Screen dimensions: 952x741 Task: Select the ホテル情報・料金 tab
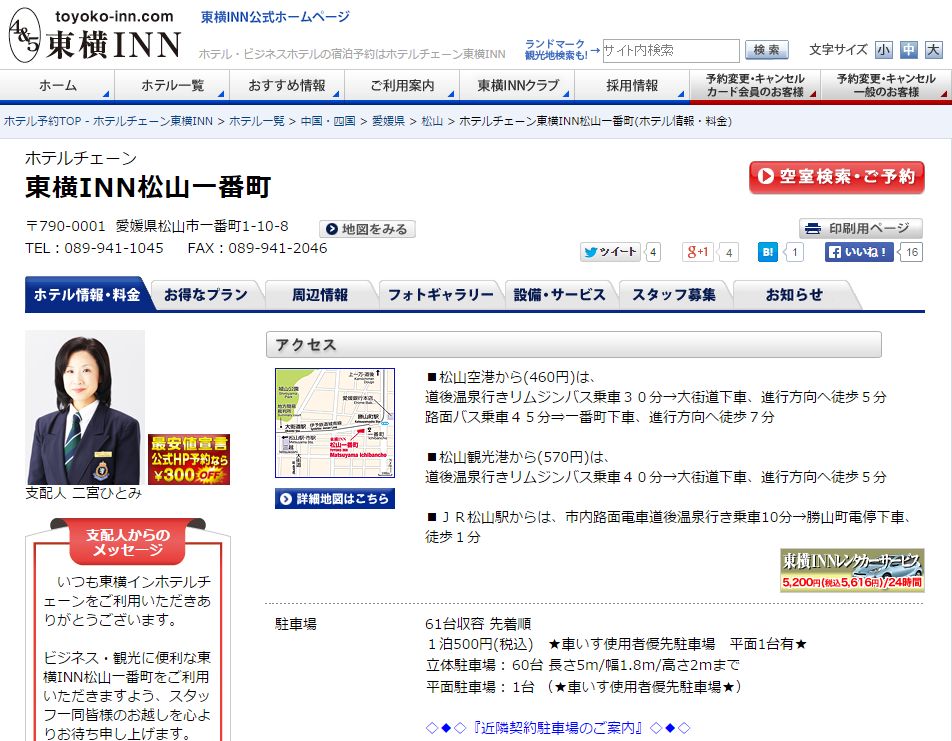87,295
